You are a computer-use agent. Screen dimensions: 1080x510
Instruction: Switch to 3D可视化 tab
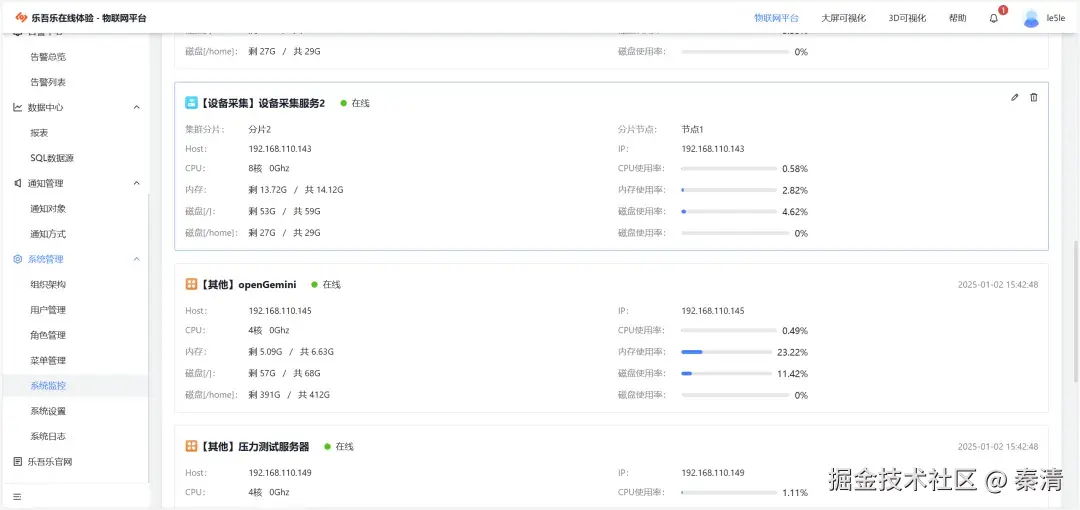(907, 19)
